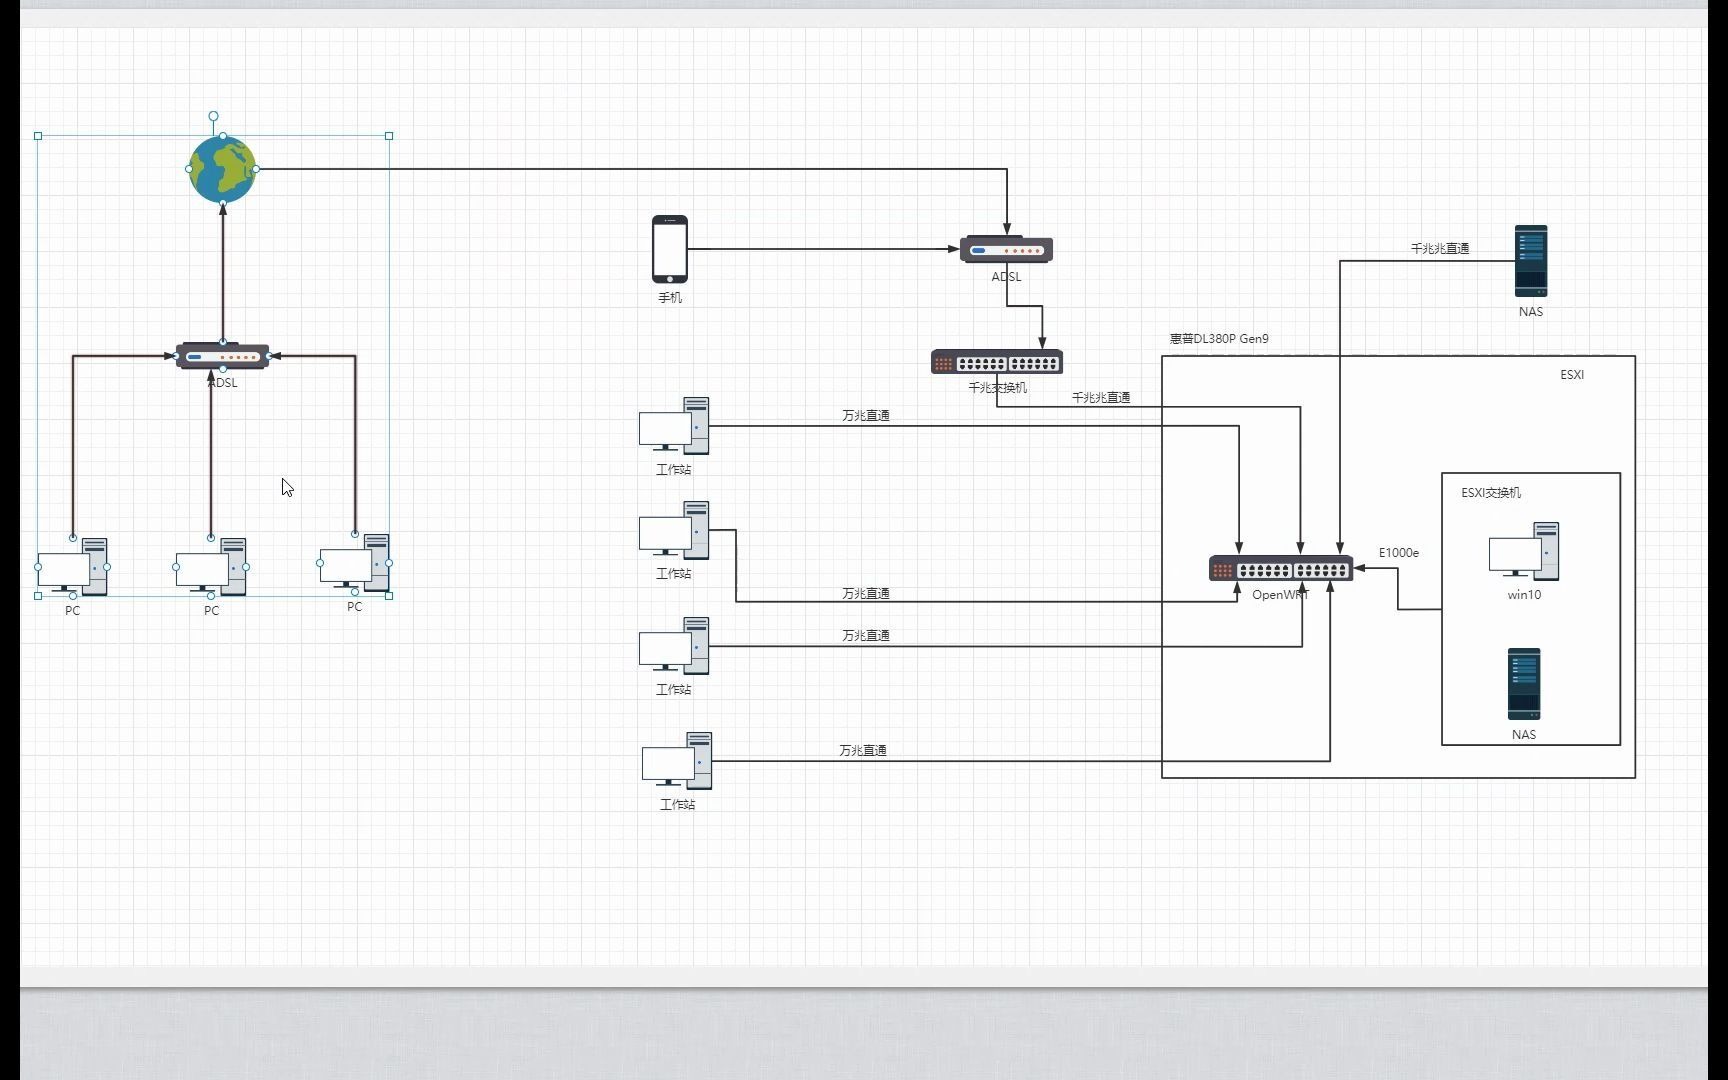Select the globe Internet icon
1728x1080 pixels.
click(222, 169)
